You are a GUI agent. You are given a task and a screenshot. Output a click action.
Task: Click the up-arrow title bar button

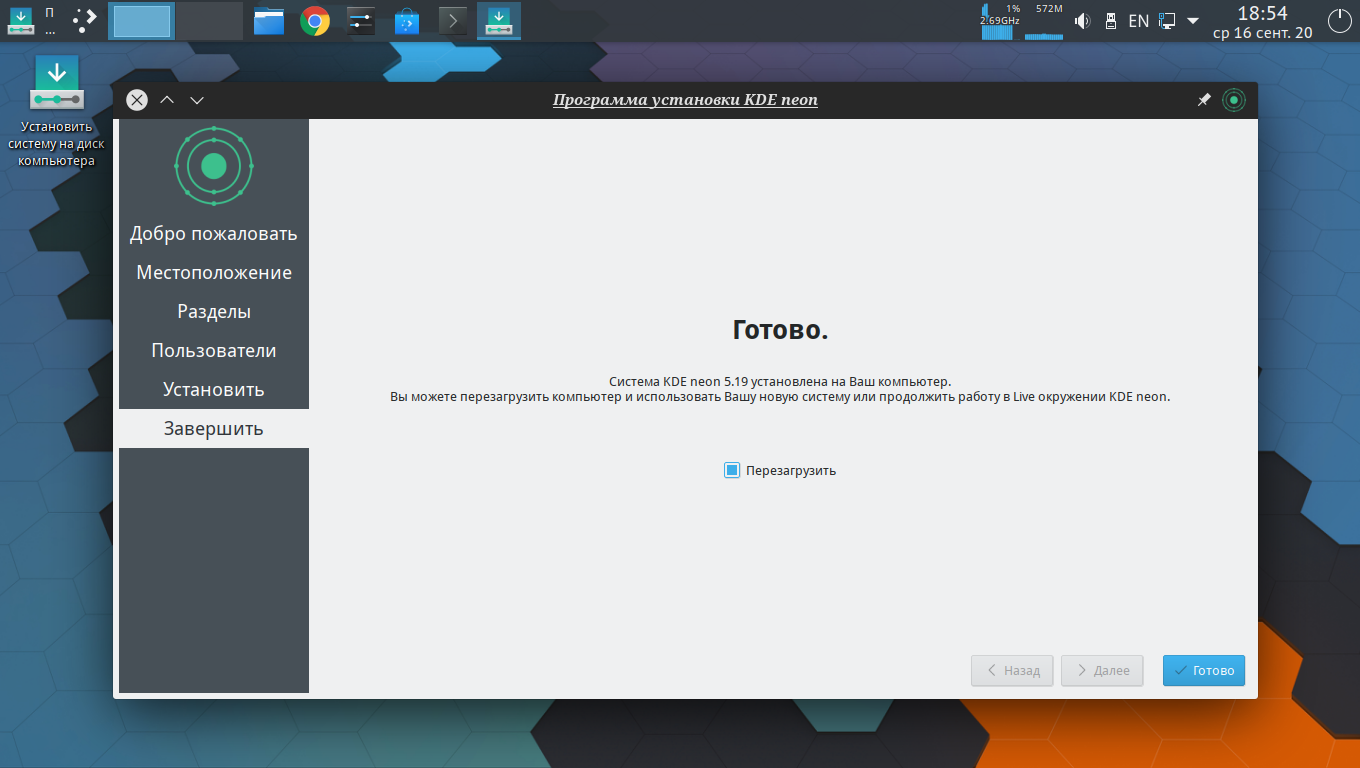167,100
